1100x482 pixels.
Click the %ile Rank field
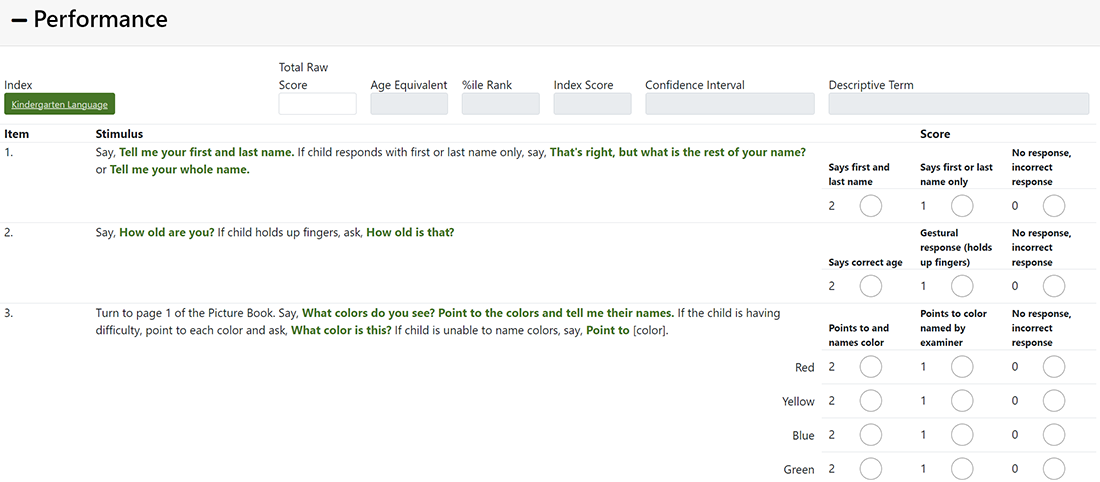tap(500, 104)
